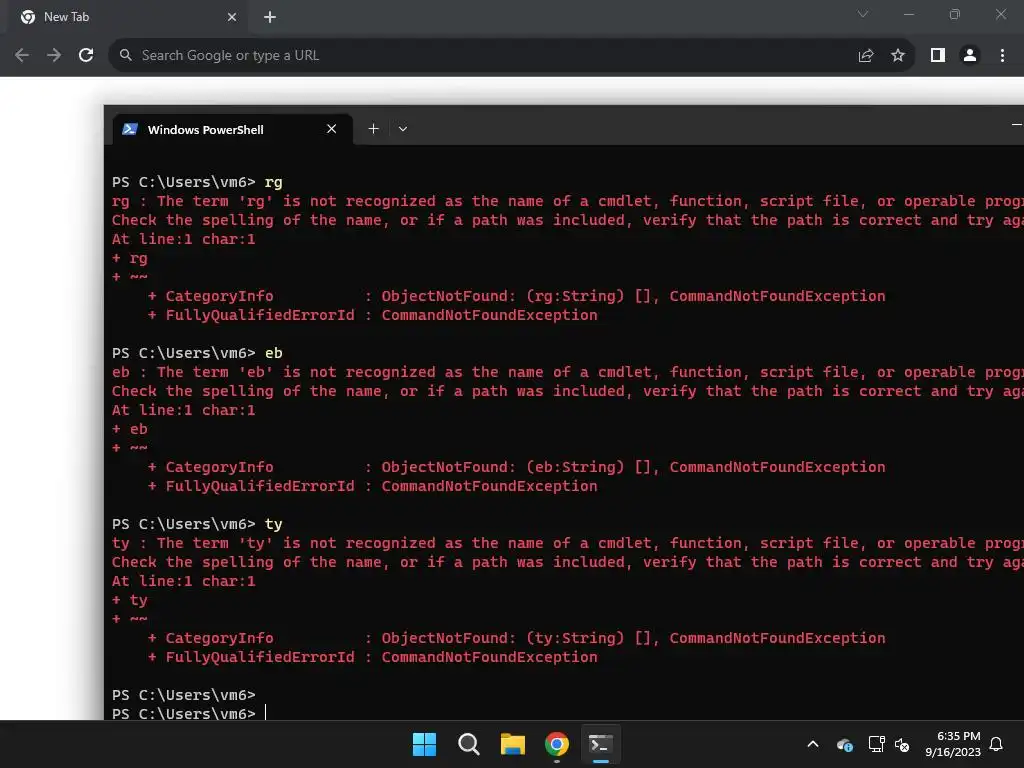The height and width of the screenshot is (768, 1024).
Task: Open Chrome from taskbar
Action: coord(557,744)
